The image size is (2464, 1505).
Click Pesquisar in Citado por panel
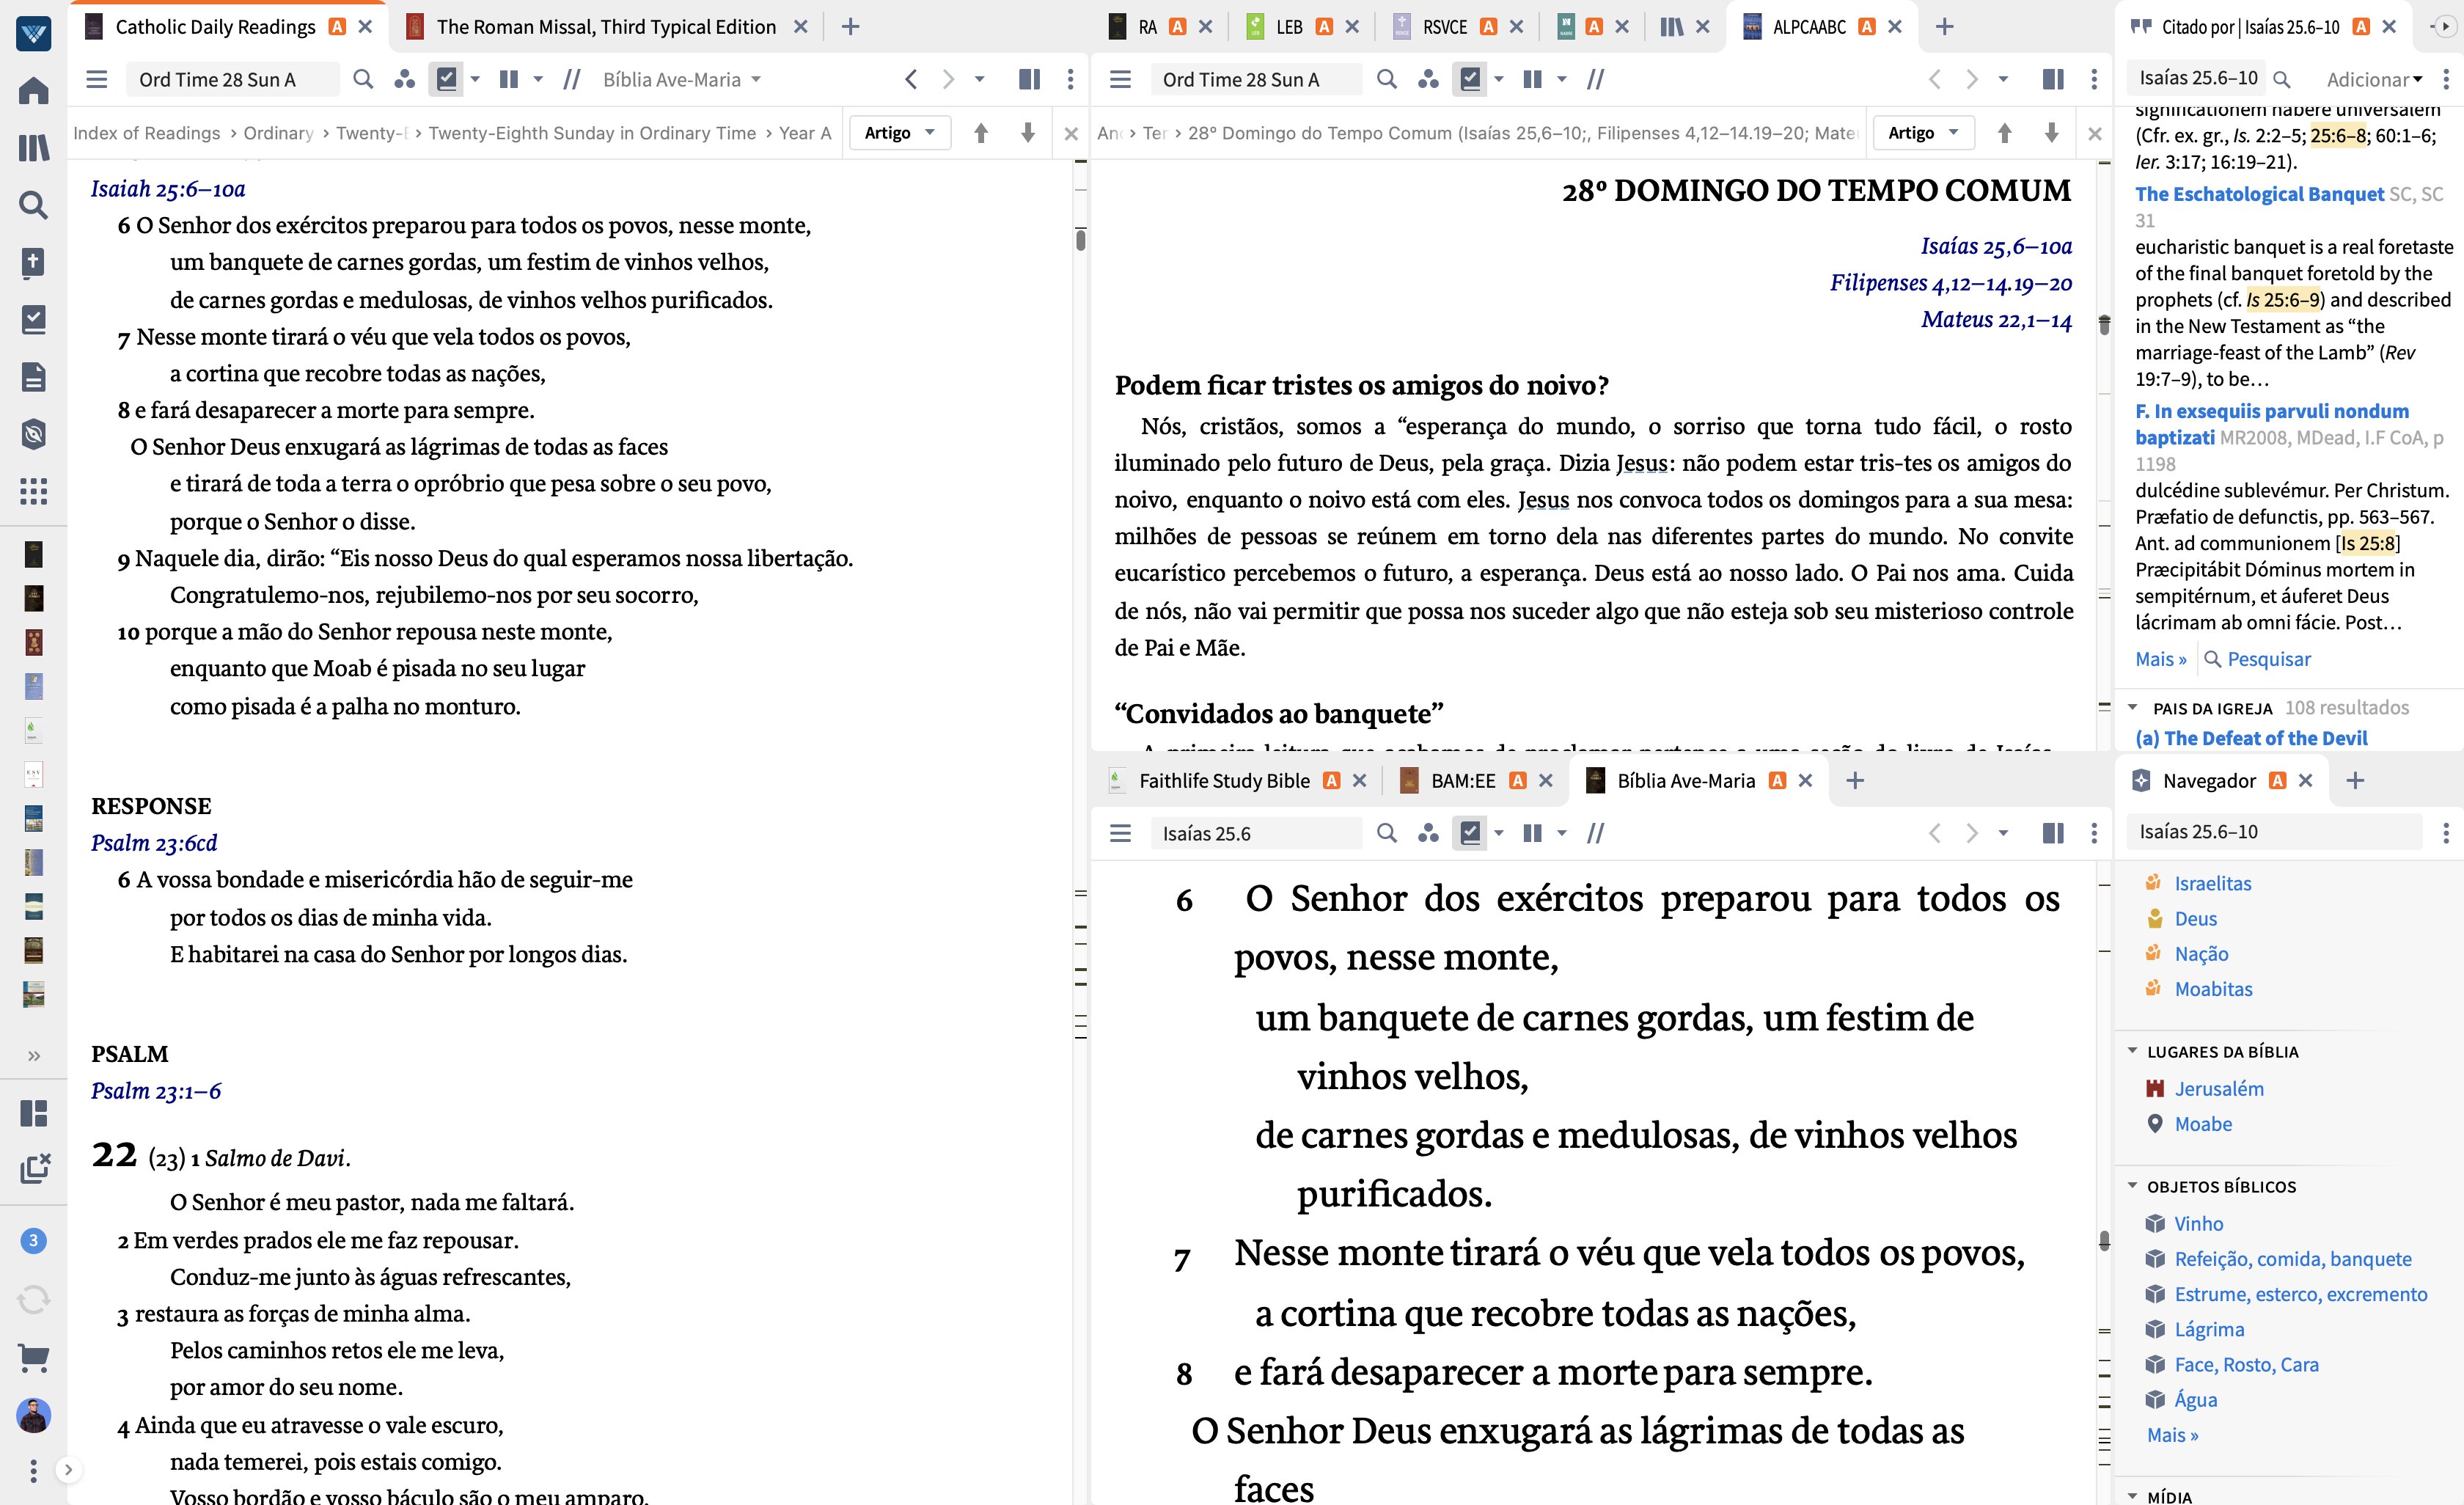pos(2269,659)
